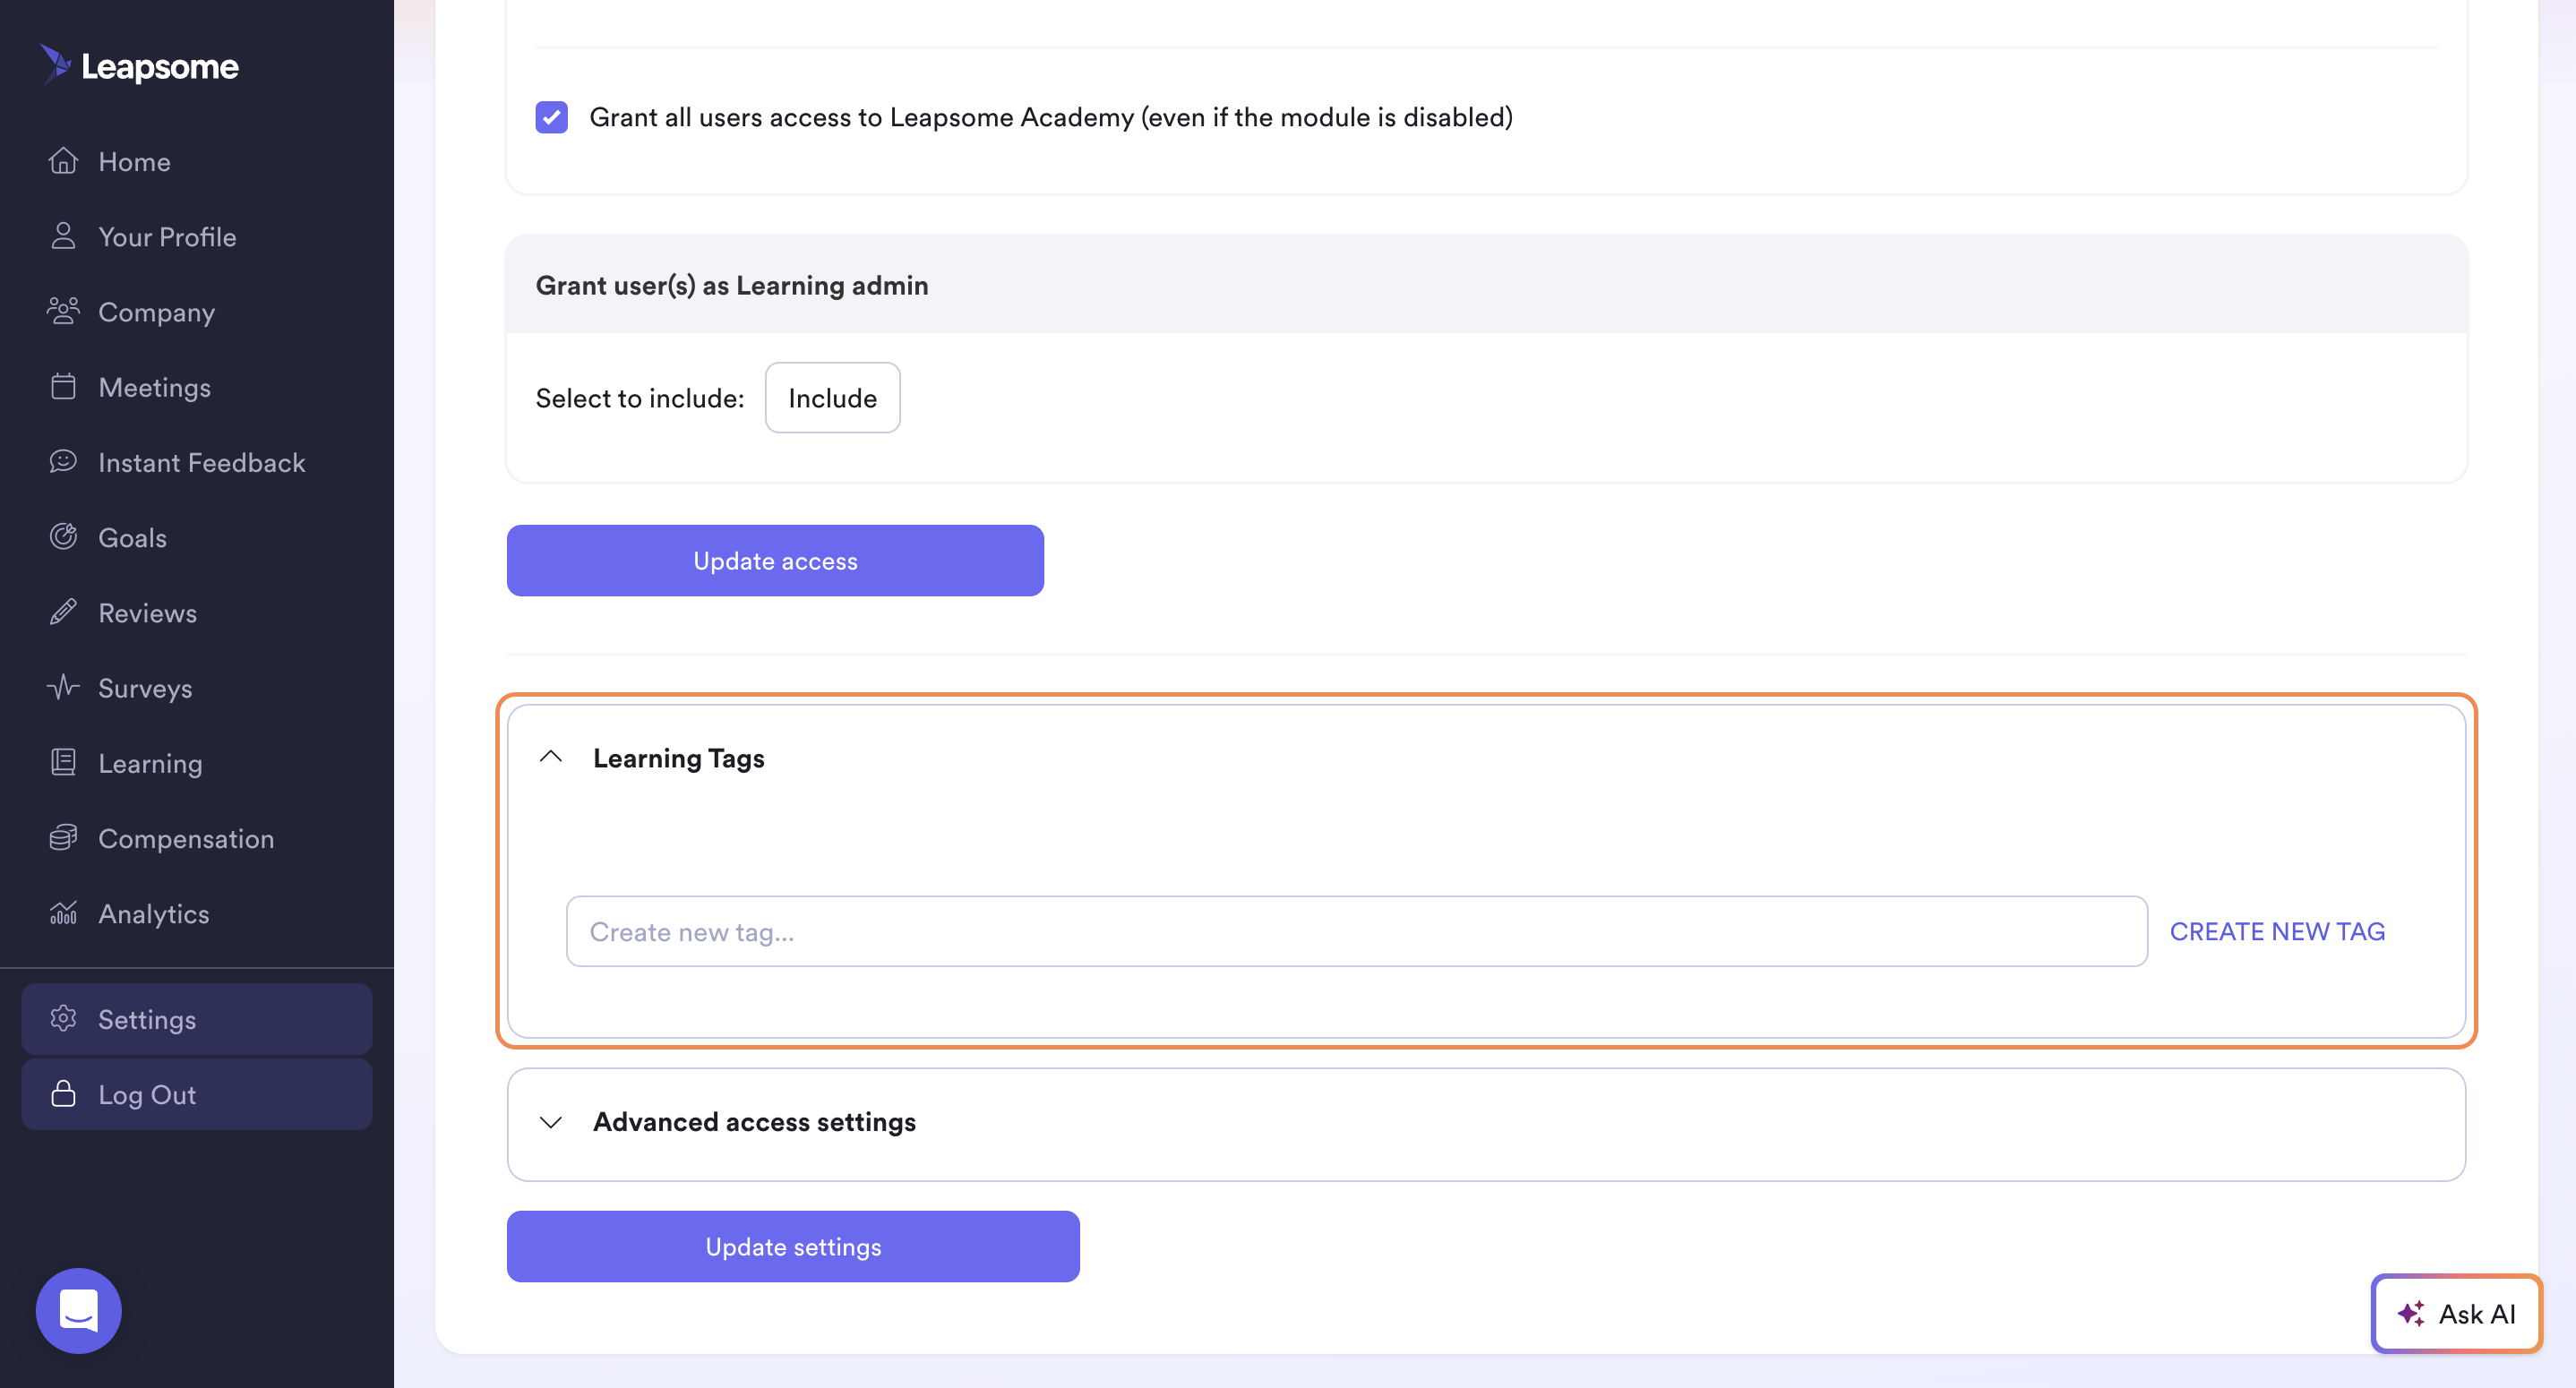
Task: Open the Intercom chat launcher icon
Action: (78, 1310)
